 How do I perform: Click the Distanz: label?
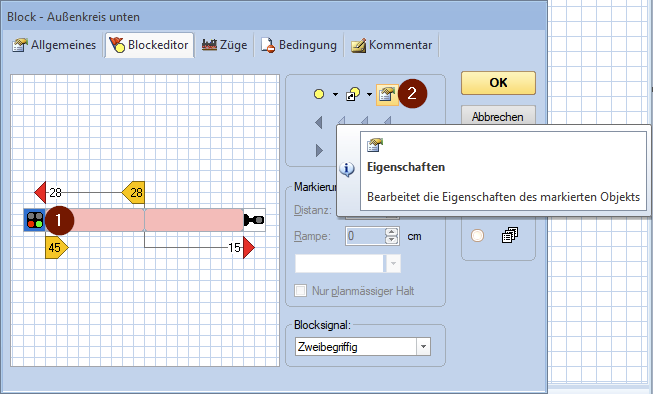(x=313, y=209)
